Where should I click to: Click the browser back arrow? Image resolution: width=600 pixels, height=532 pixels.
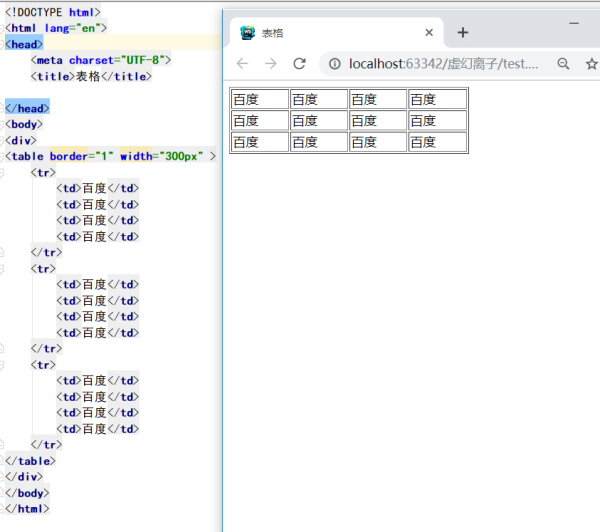[x=243, y=64]
